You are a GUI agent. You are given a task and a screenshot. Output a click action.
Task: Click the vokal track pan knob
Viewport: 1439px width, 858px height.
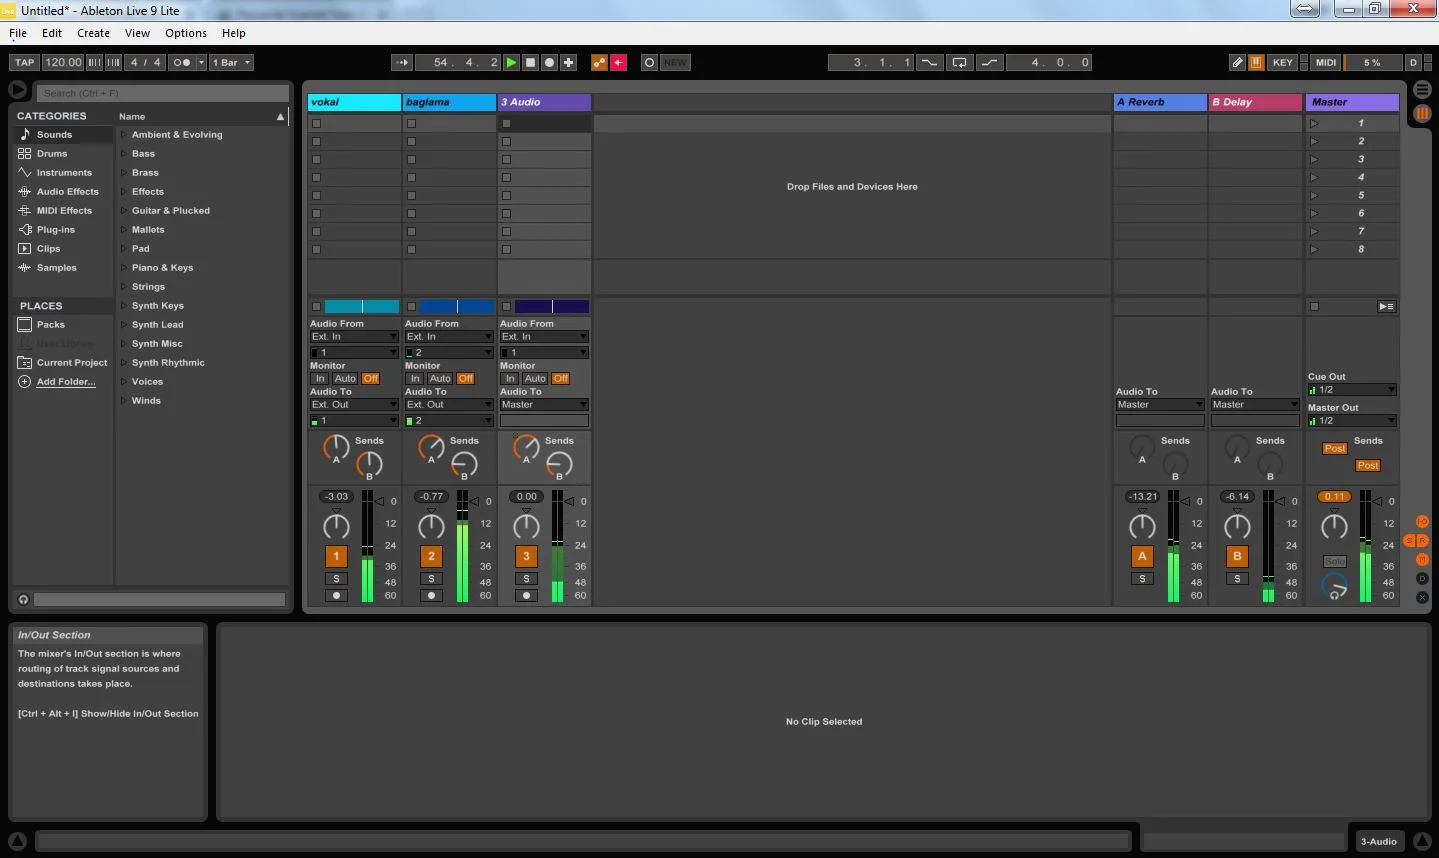(x=336, y=527)
